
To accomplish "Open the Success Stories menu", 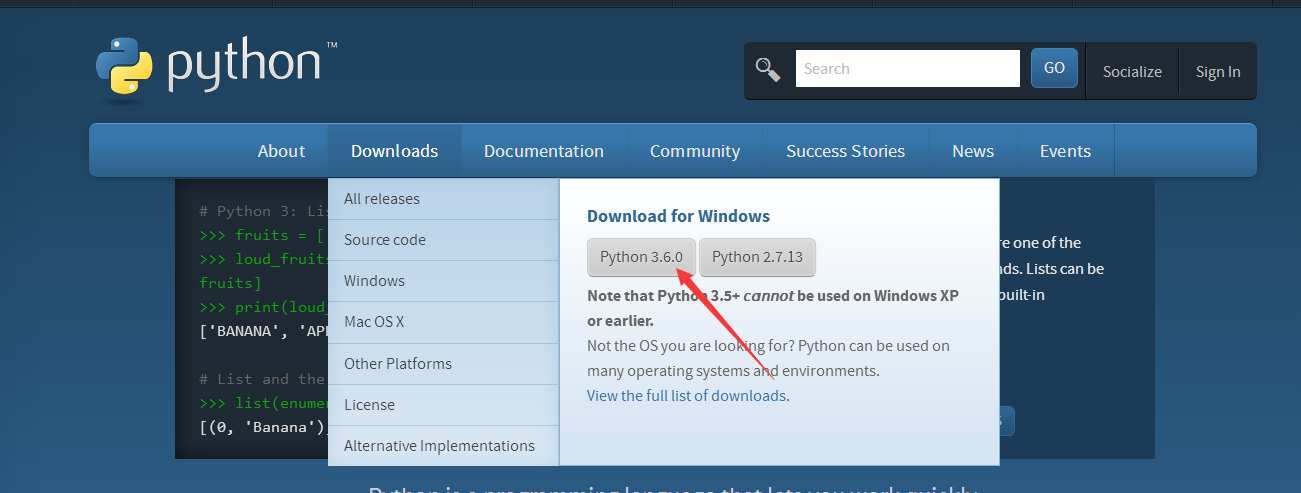I will click(845, 151).
